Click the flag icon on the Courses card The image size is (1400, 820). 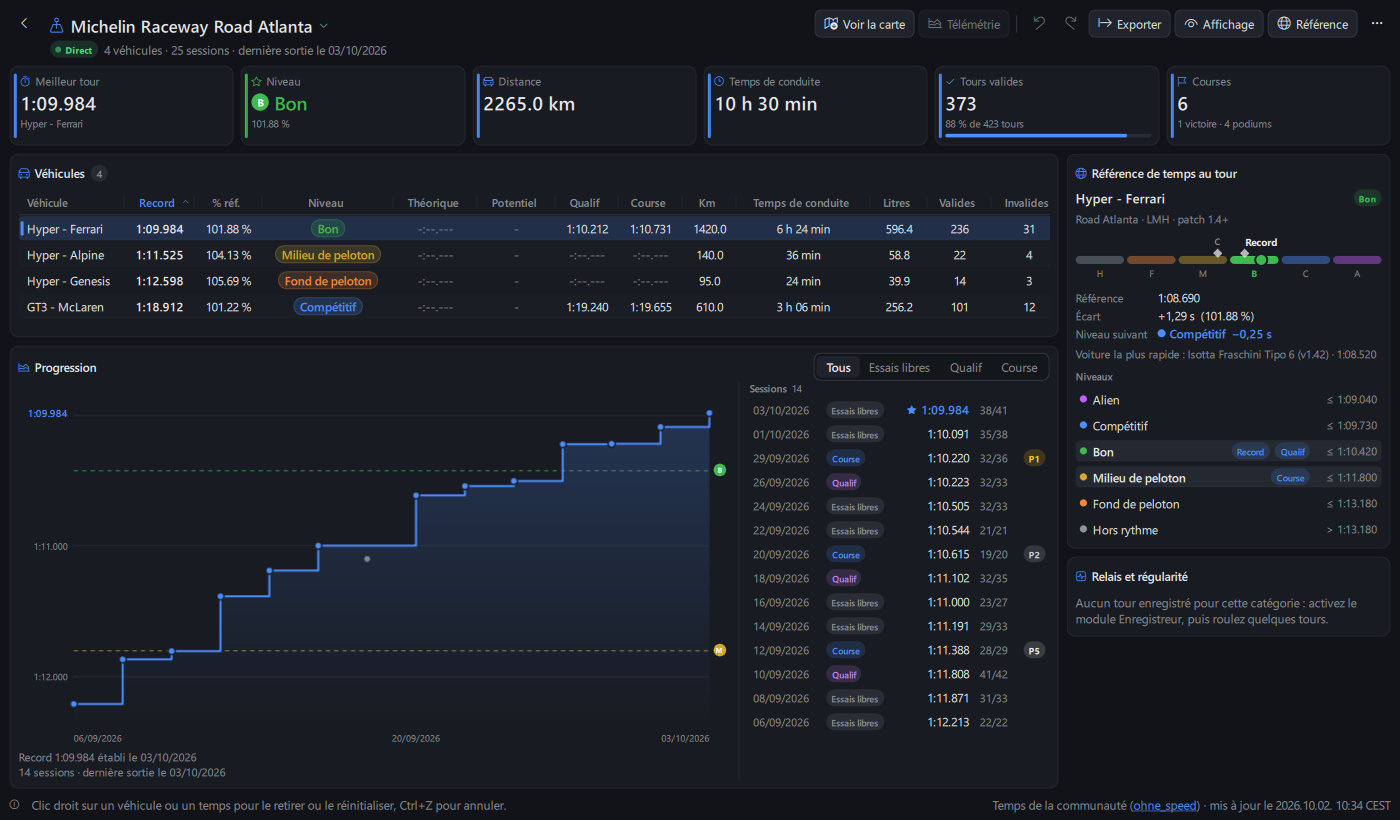coord(1182,82)
